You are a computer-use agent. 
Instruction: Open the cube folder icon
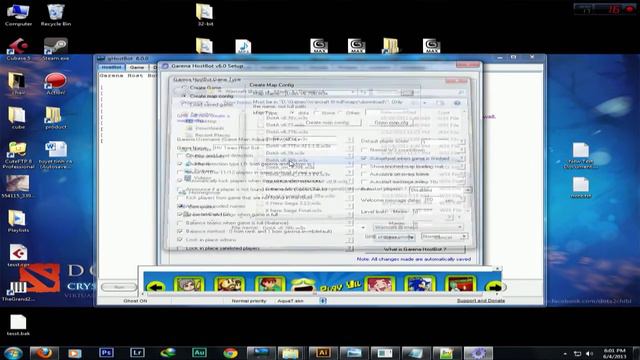pos(18,118)
